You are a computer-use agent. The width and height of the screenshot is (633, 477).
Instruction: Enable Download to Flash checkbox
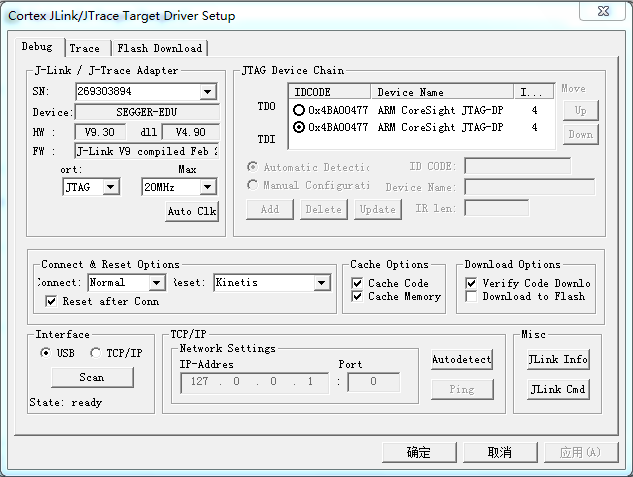pos(471,296)
